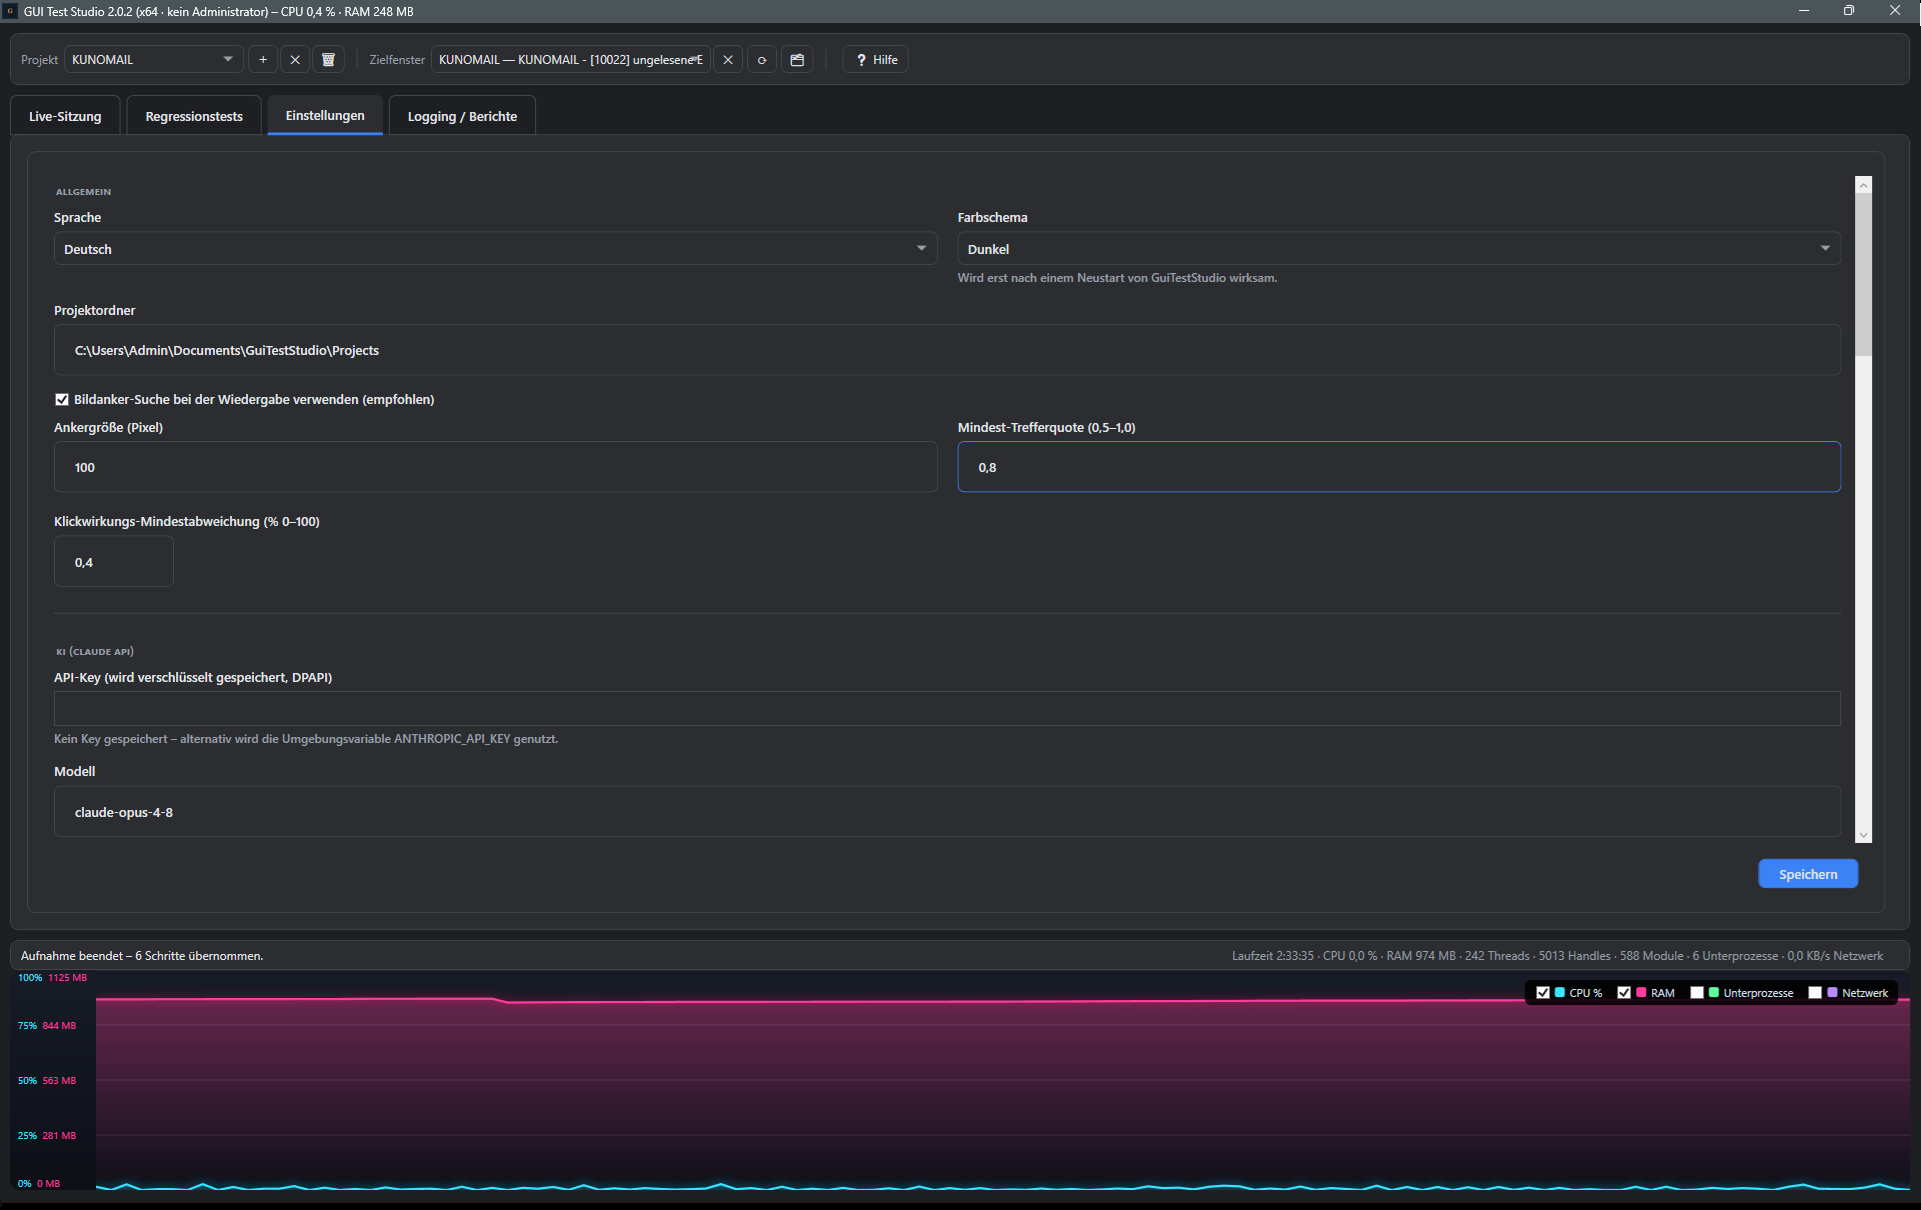Refresh the target window list

click(762, 60)
